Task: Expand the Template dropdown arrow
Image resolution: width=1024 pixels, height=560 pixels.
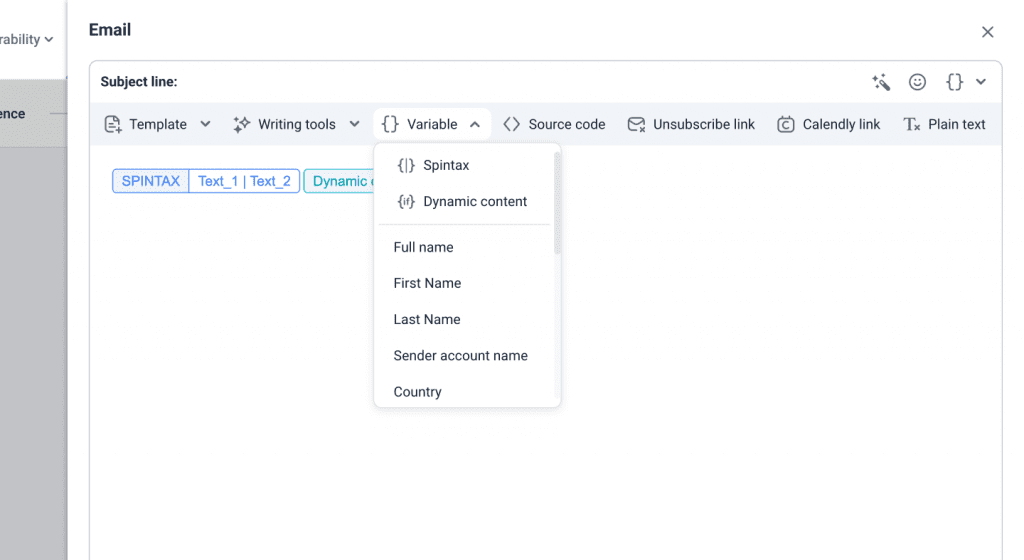Action: [x=205, y=124]
